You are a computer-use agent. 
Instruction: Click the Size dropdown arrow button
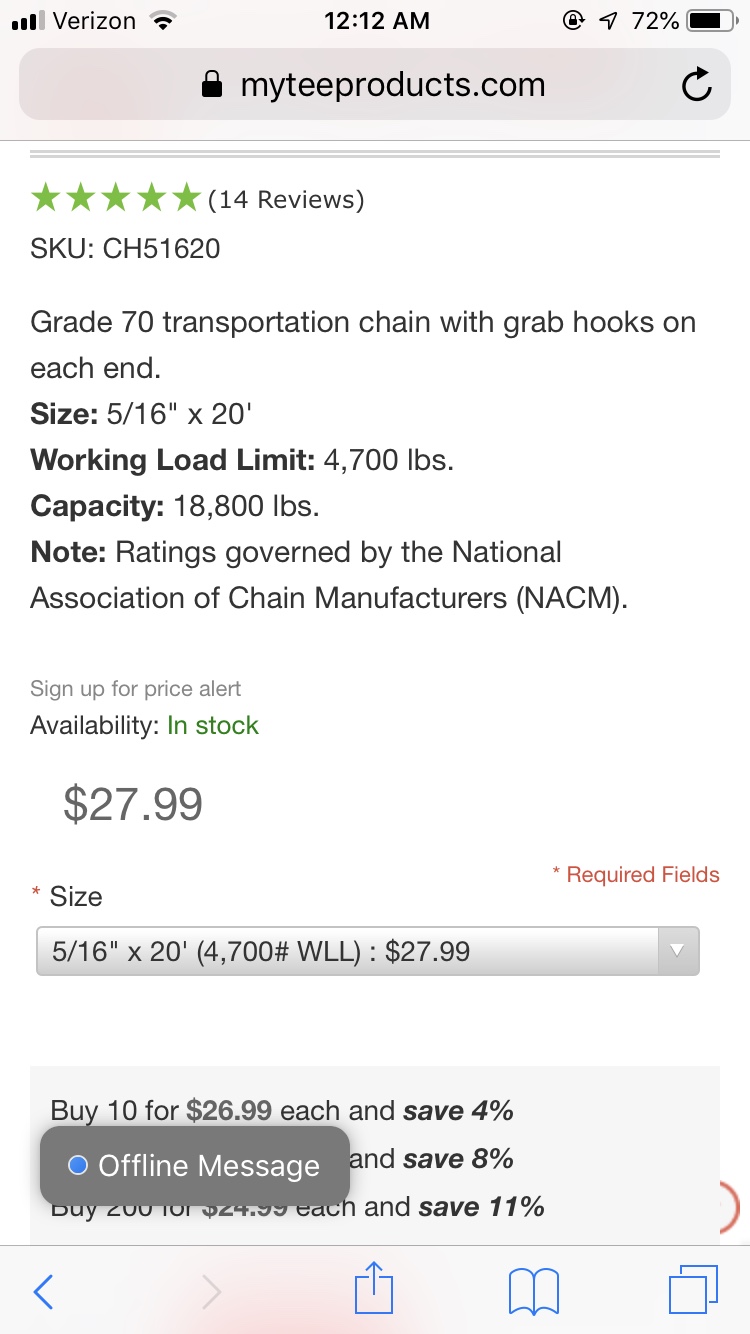(678, 951)
